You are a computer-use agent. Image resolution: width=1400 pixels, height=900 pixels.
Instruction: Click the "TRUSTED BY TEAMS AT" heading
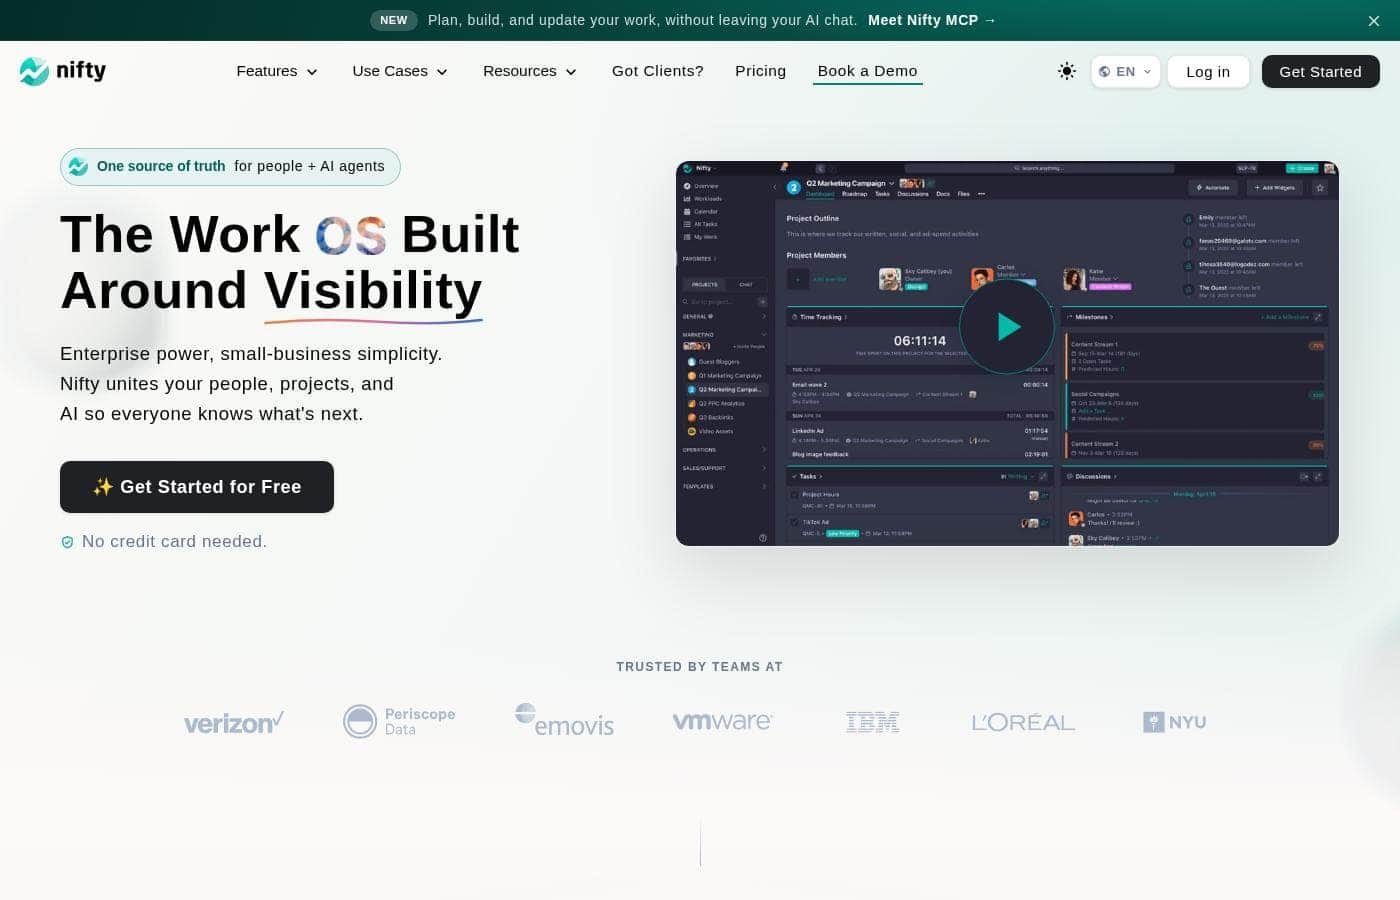pos(700,667)
